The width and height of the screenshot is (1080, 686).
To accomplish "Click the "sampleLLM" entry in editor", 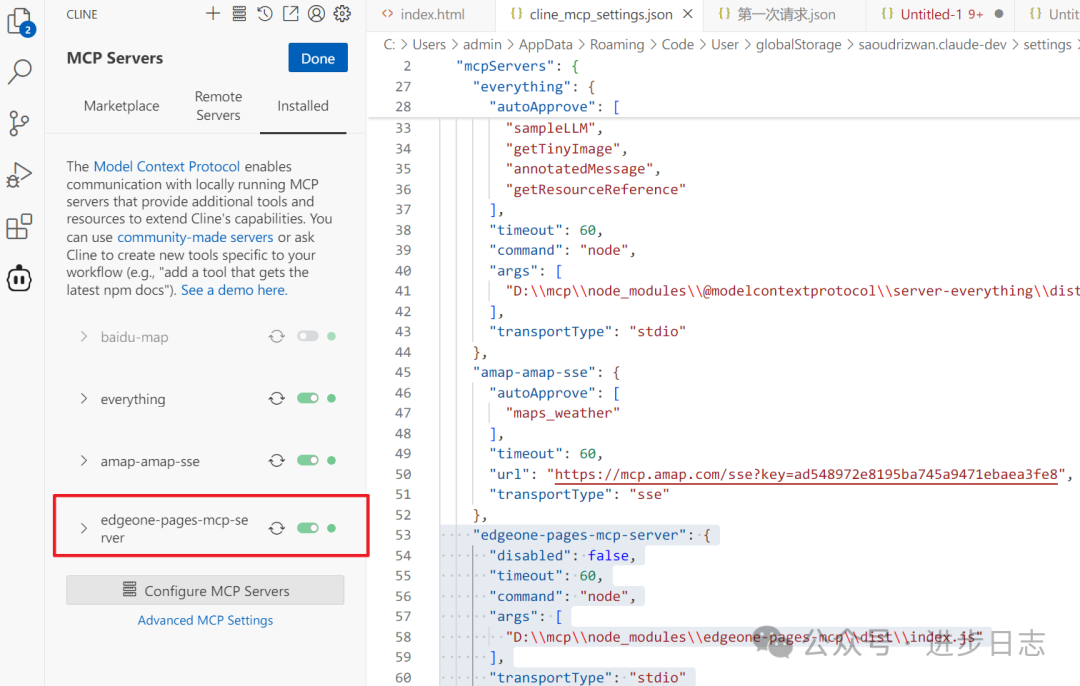I will click(550, 128).
